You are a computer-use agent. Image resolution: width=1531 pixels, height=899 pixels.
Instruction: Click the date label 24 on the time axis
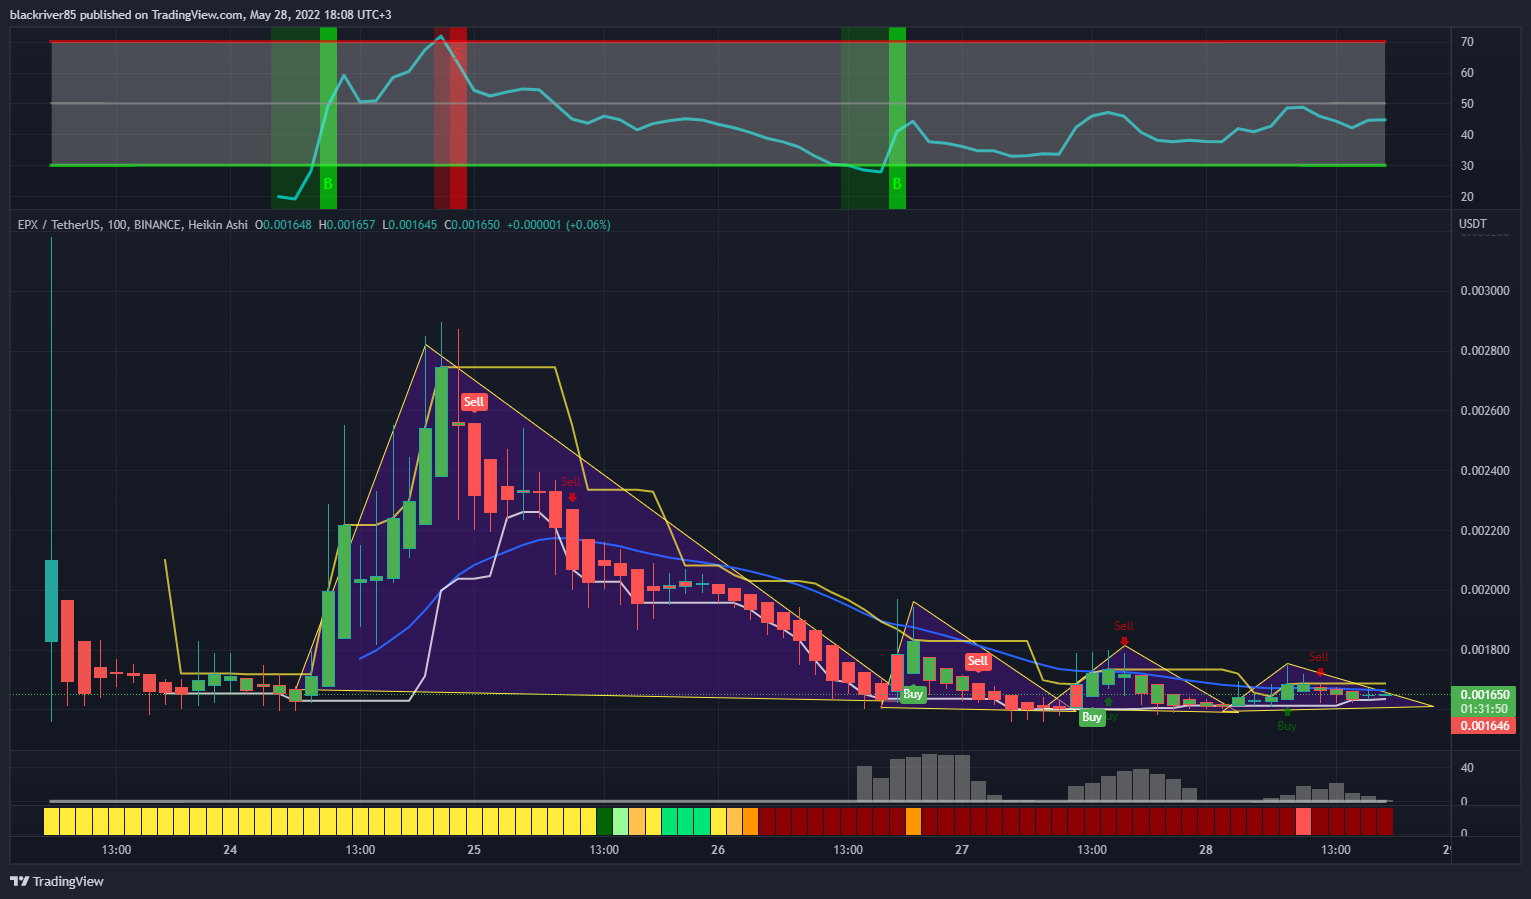coord(230,850)
